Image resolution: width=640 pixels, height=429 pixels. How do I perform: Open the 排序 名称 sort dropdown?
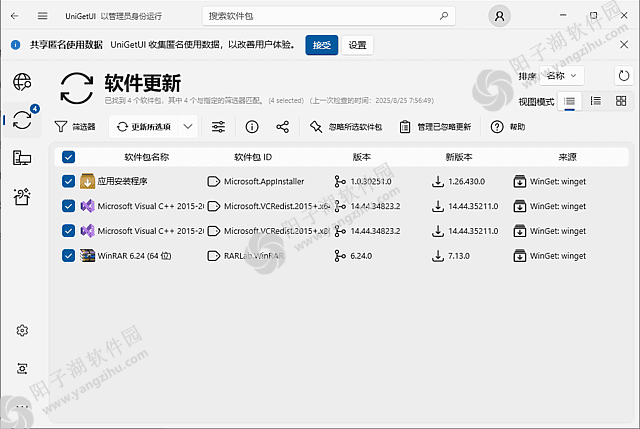[x=562, y=76]
